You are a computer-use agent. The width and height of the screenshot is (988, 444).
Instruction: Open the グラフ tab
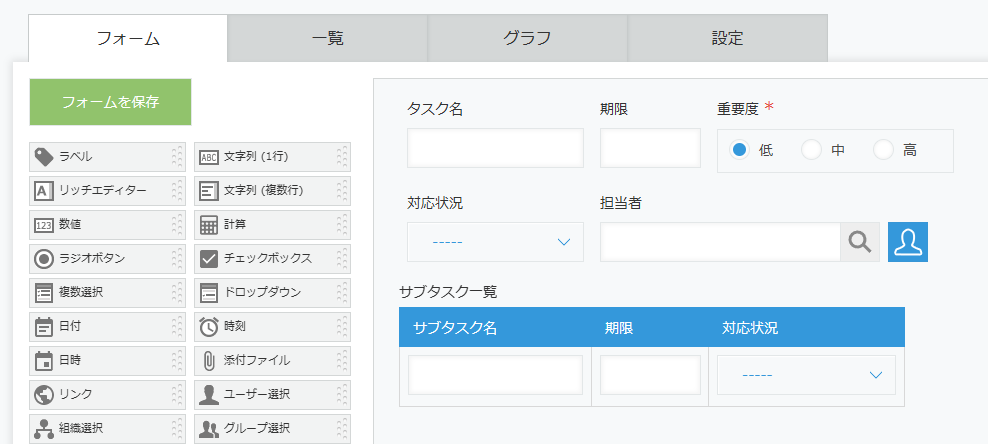coord(528,40)
